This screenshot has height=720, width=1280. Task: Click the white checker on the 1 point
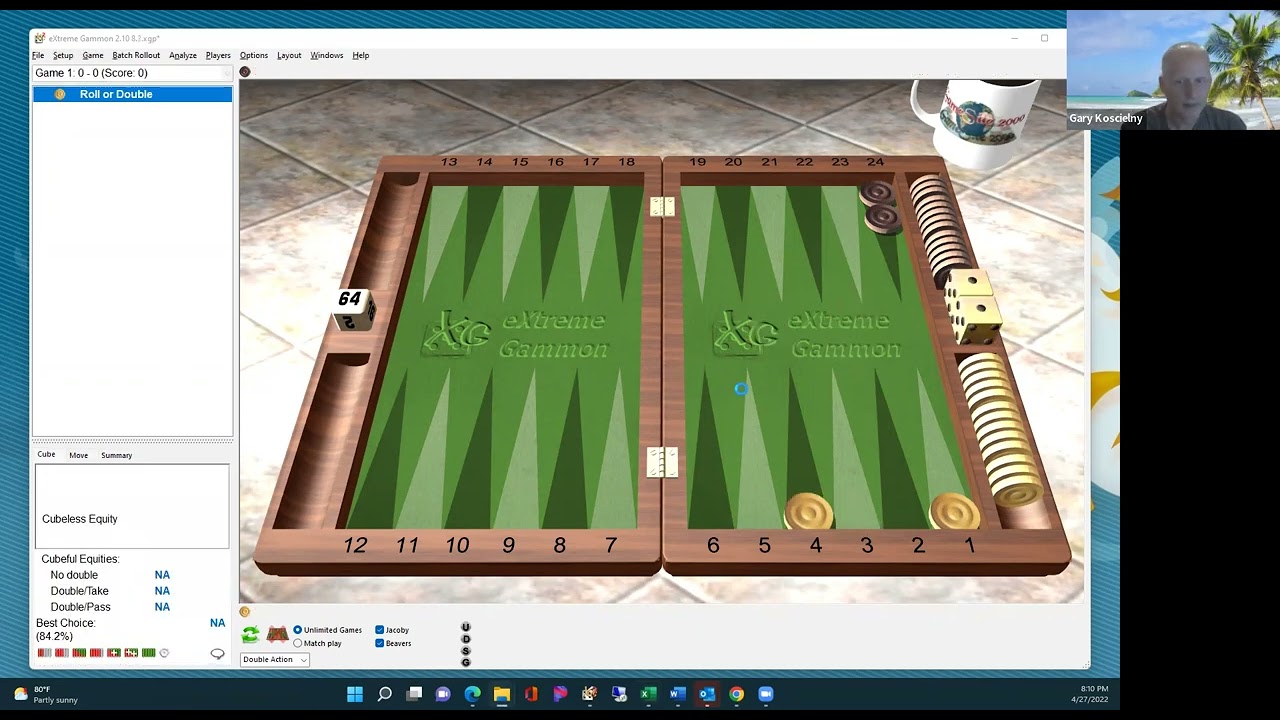pyautogui.click(x=955, y=512)
